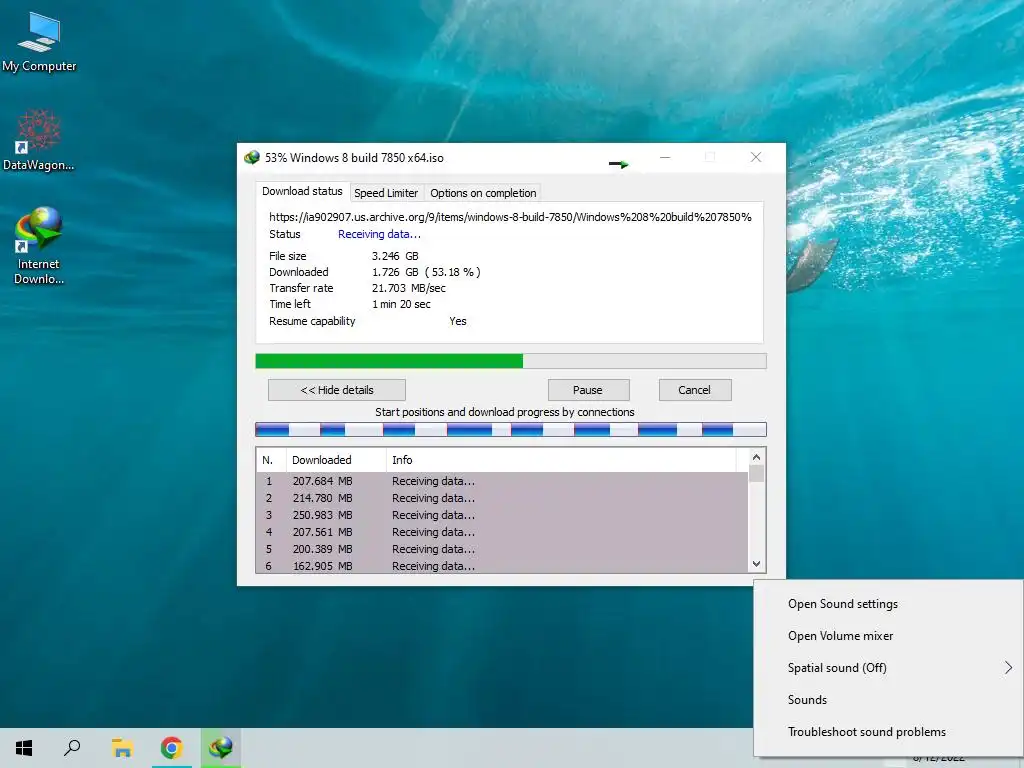Select connection row 2 with 214.780 MB
The image size is (1024, 768).
point(502,498)
